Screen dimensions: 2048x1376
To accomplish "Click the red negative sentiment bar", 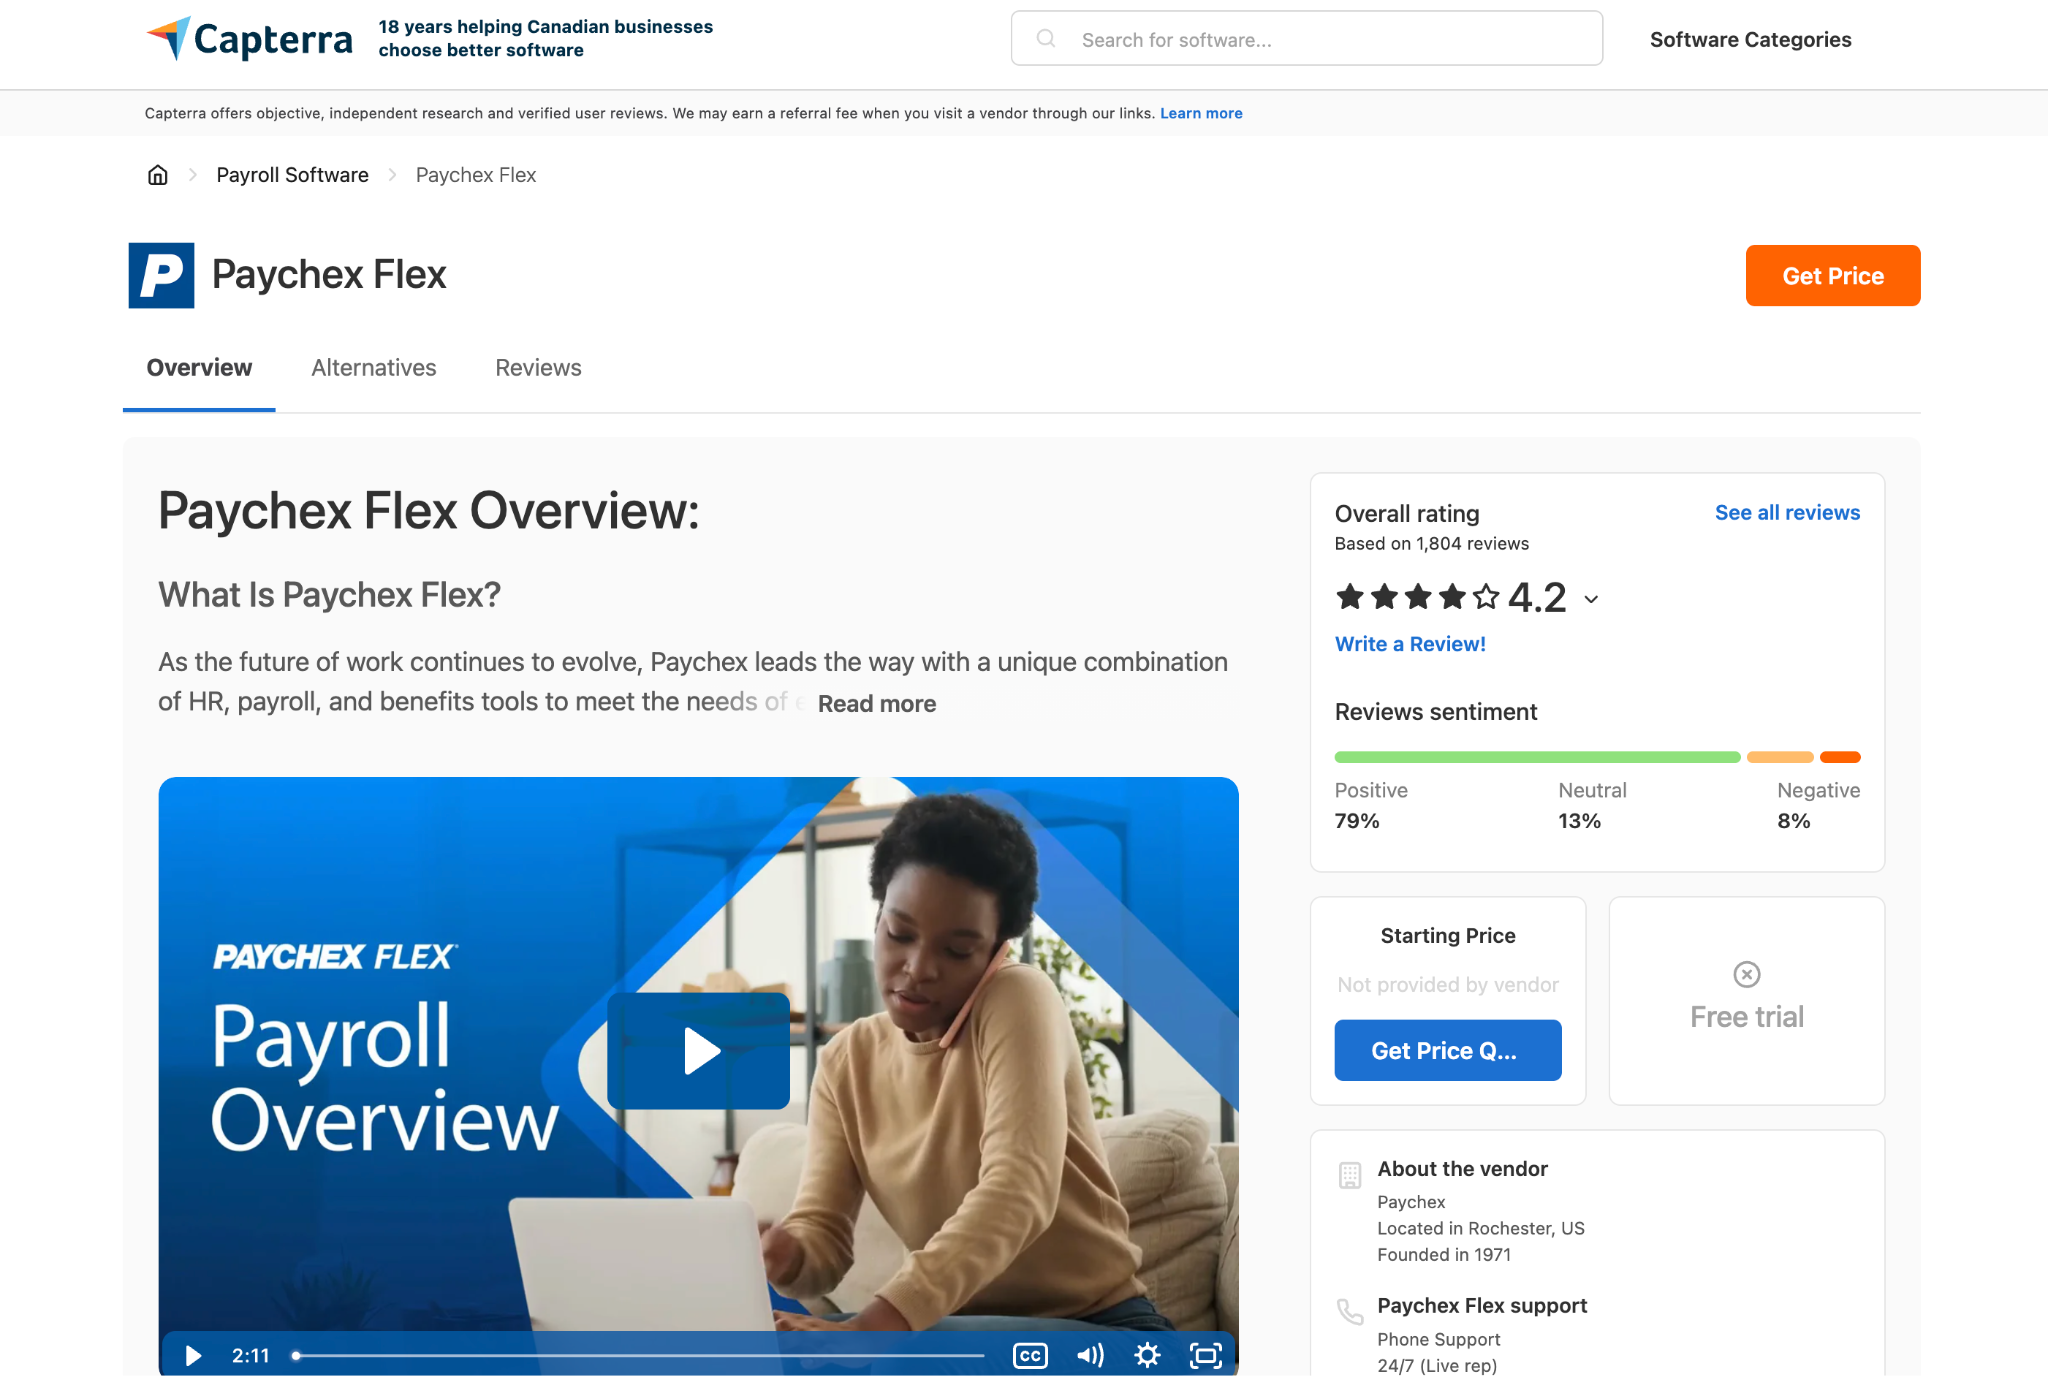I will (1840, 757).
